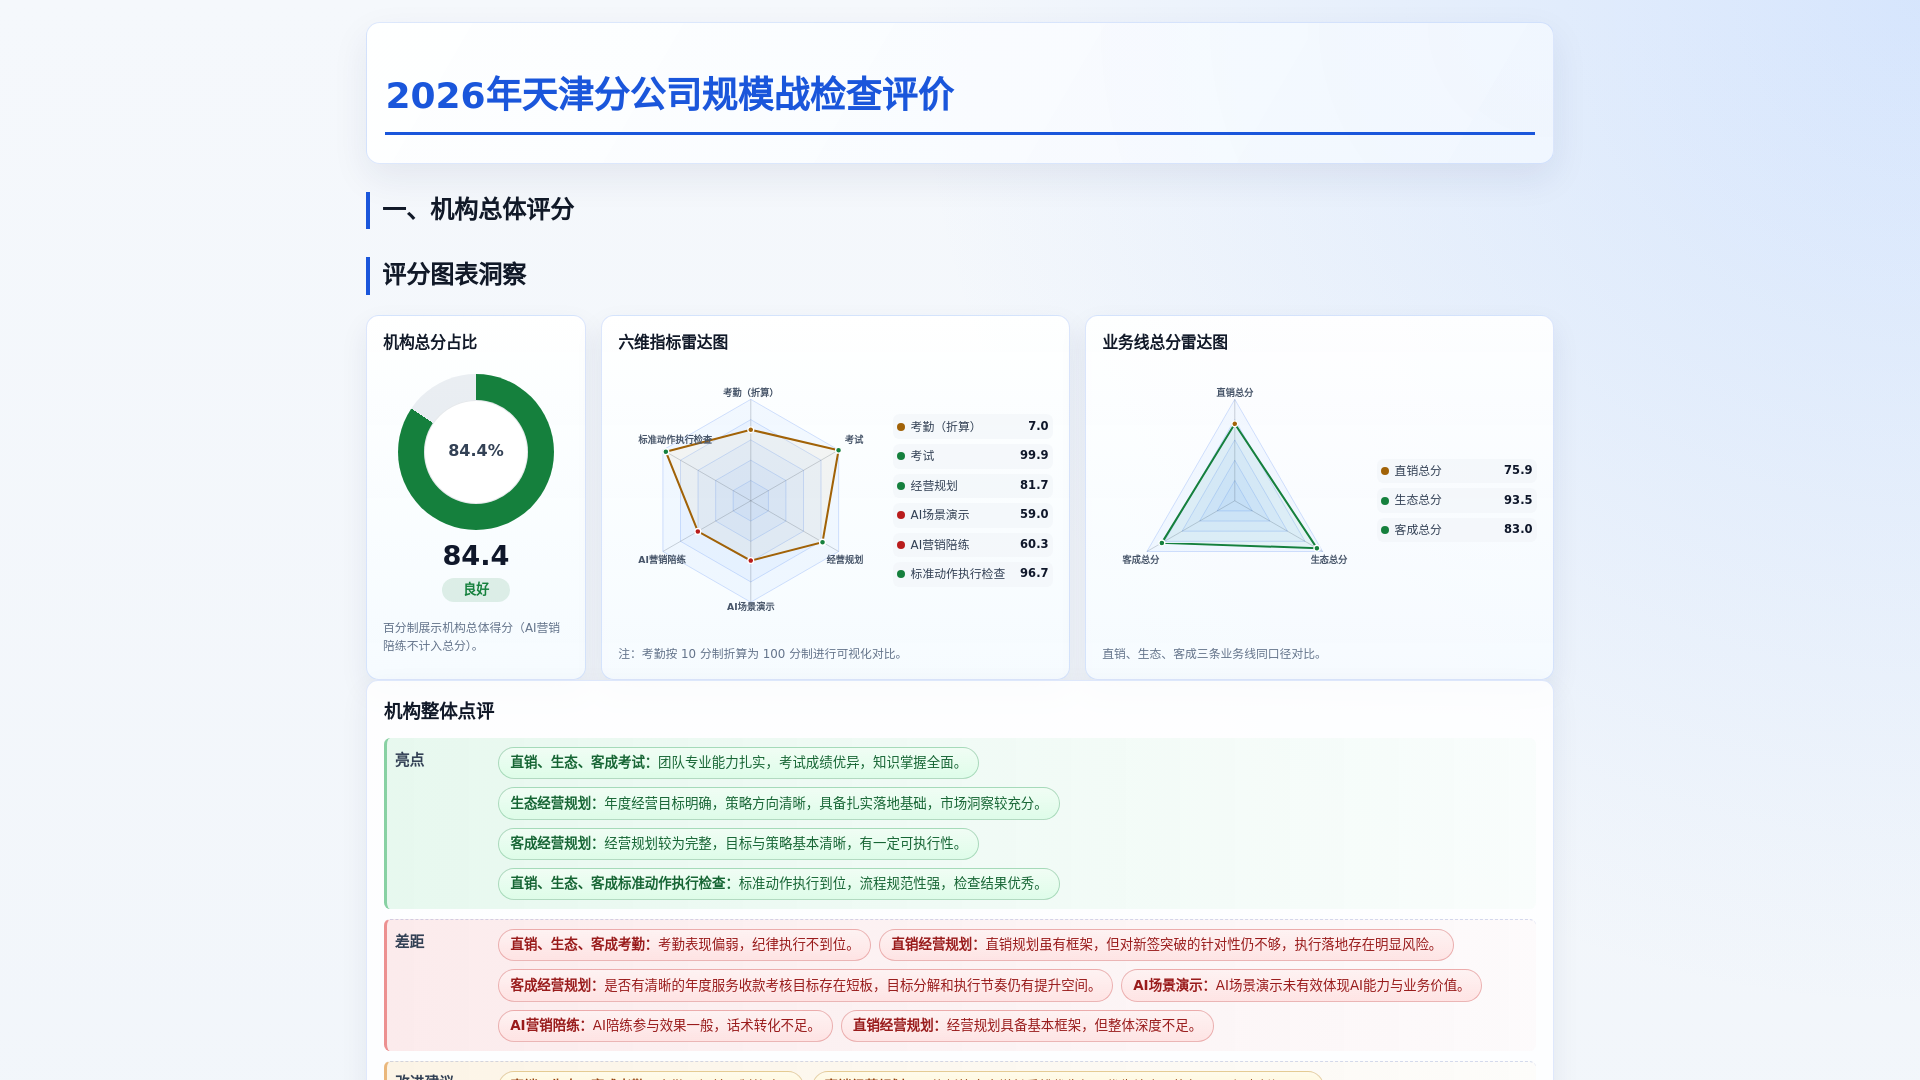Click the 经营规划 legend row showing 81.7

[x=973, y=485]
